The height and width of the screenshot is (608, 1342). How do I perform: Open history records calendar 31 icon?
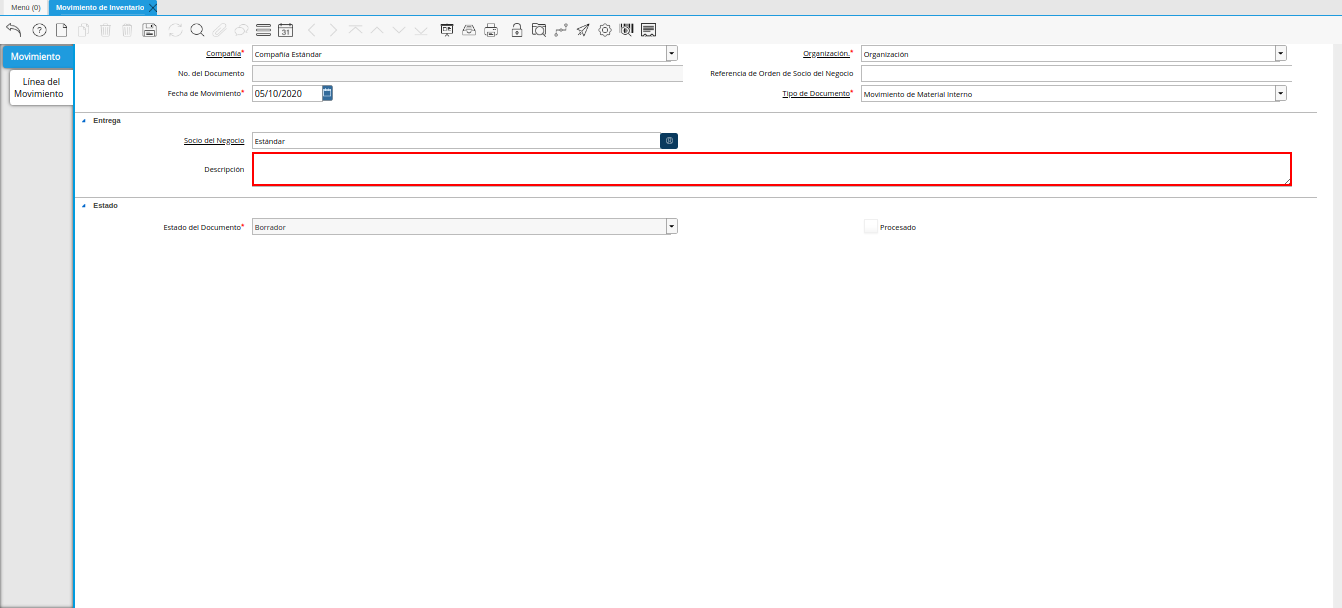pos(285,30)
